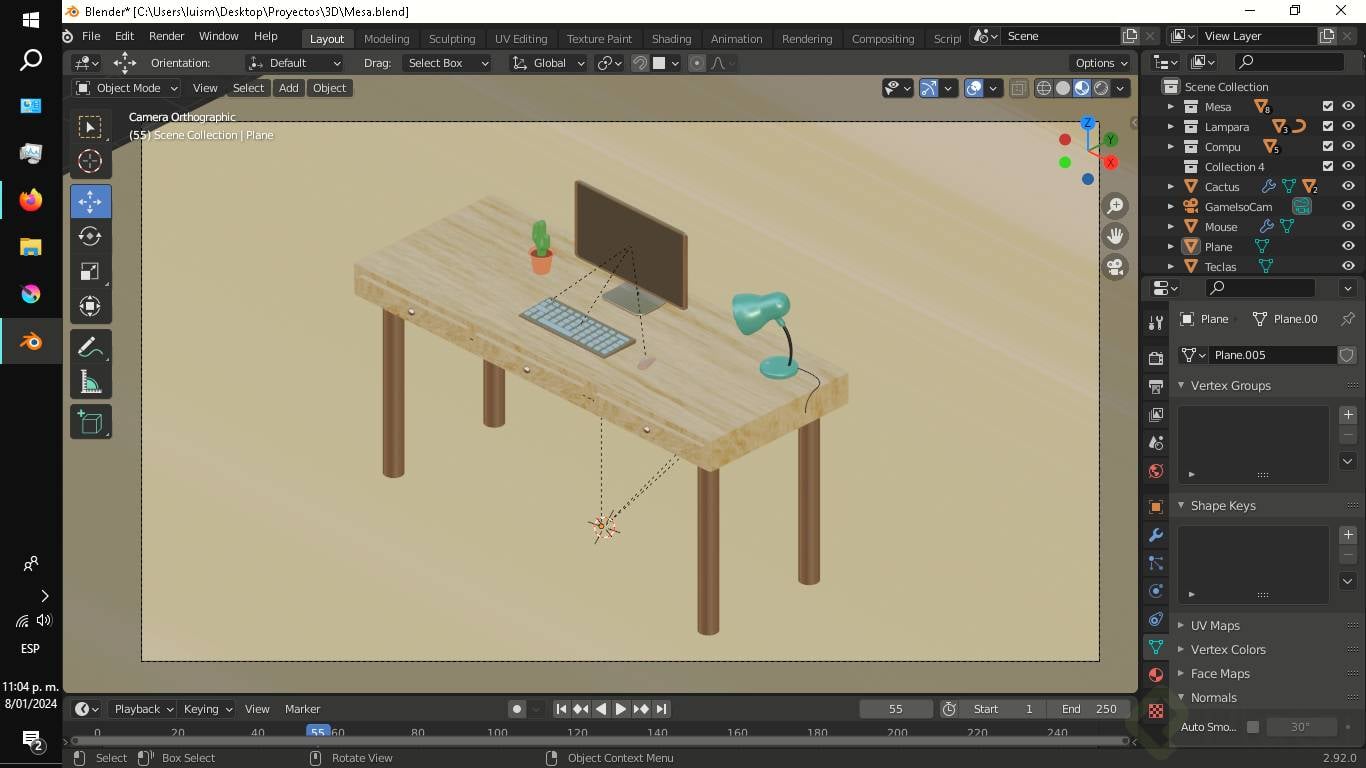1366x768 pixels.
Task: Expand the UV Maps panel
Action: pyautogui.click(x=1215, y=625)
